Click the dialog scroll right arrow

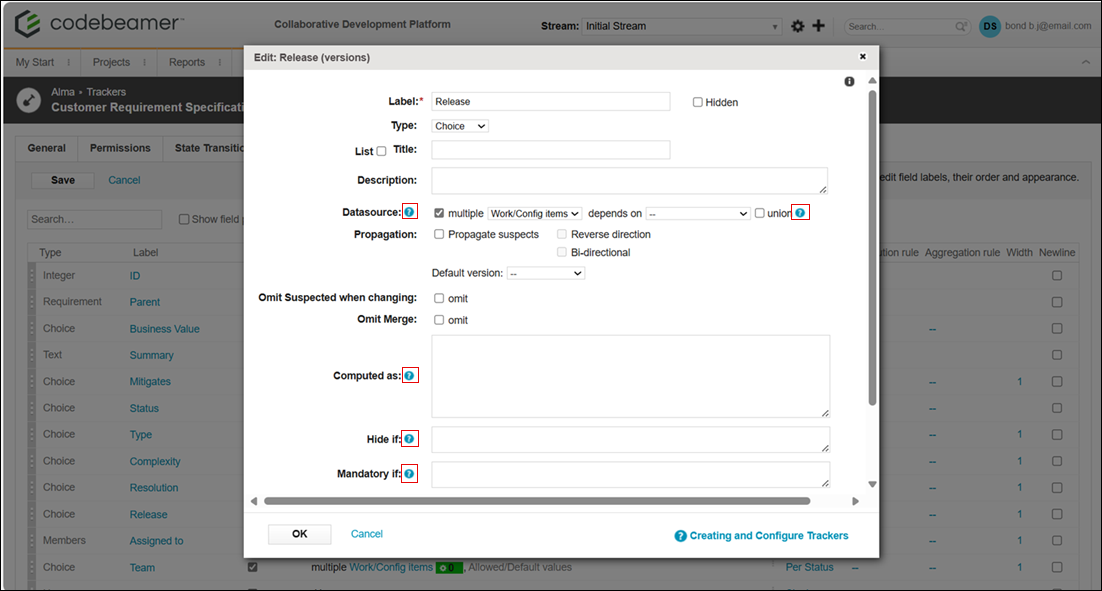click(x=855, y=501)
